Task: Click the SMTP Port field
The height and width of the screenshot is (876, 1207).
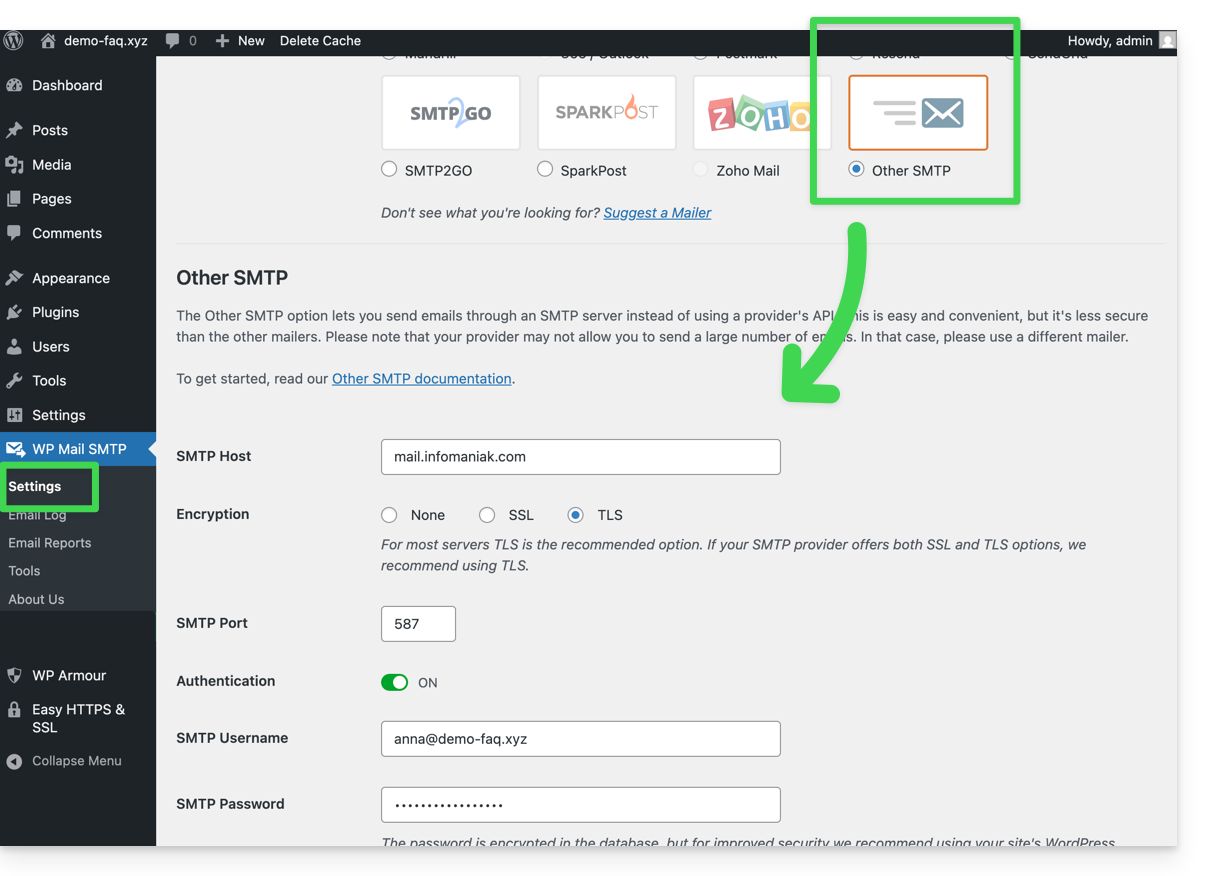Action: pos(418,624)
